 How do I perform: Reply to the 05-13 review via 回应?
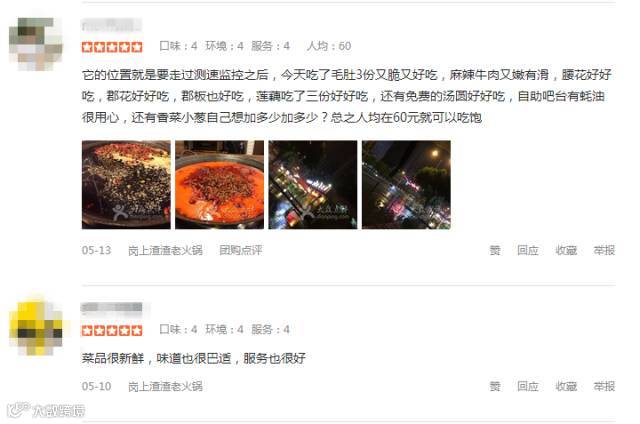(528, 250)
